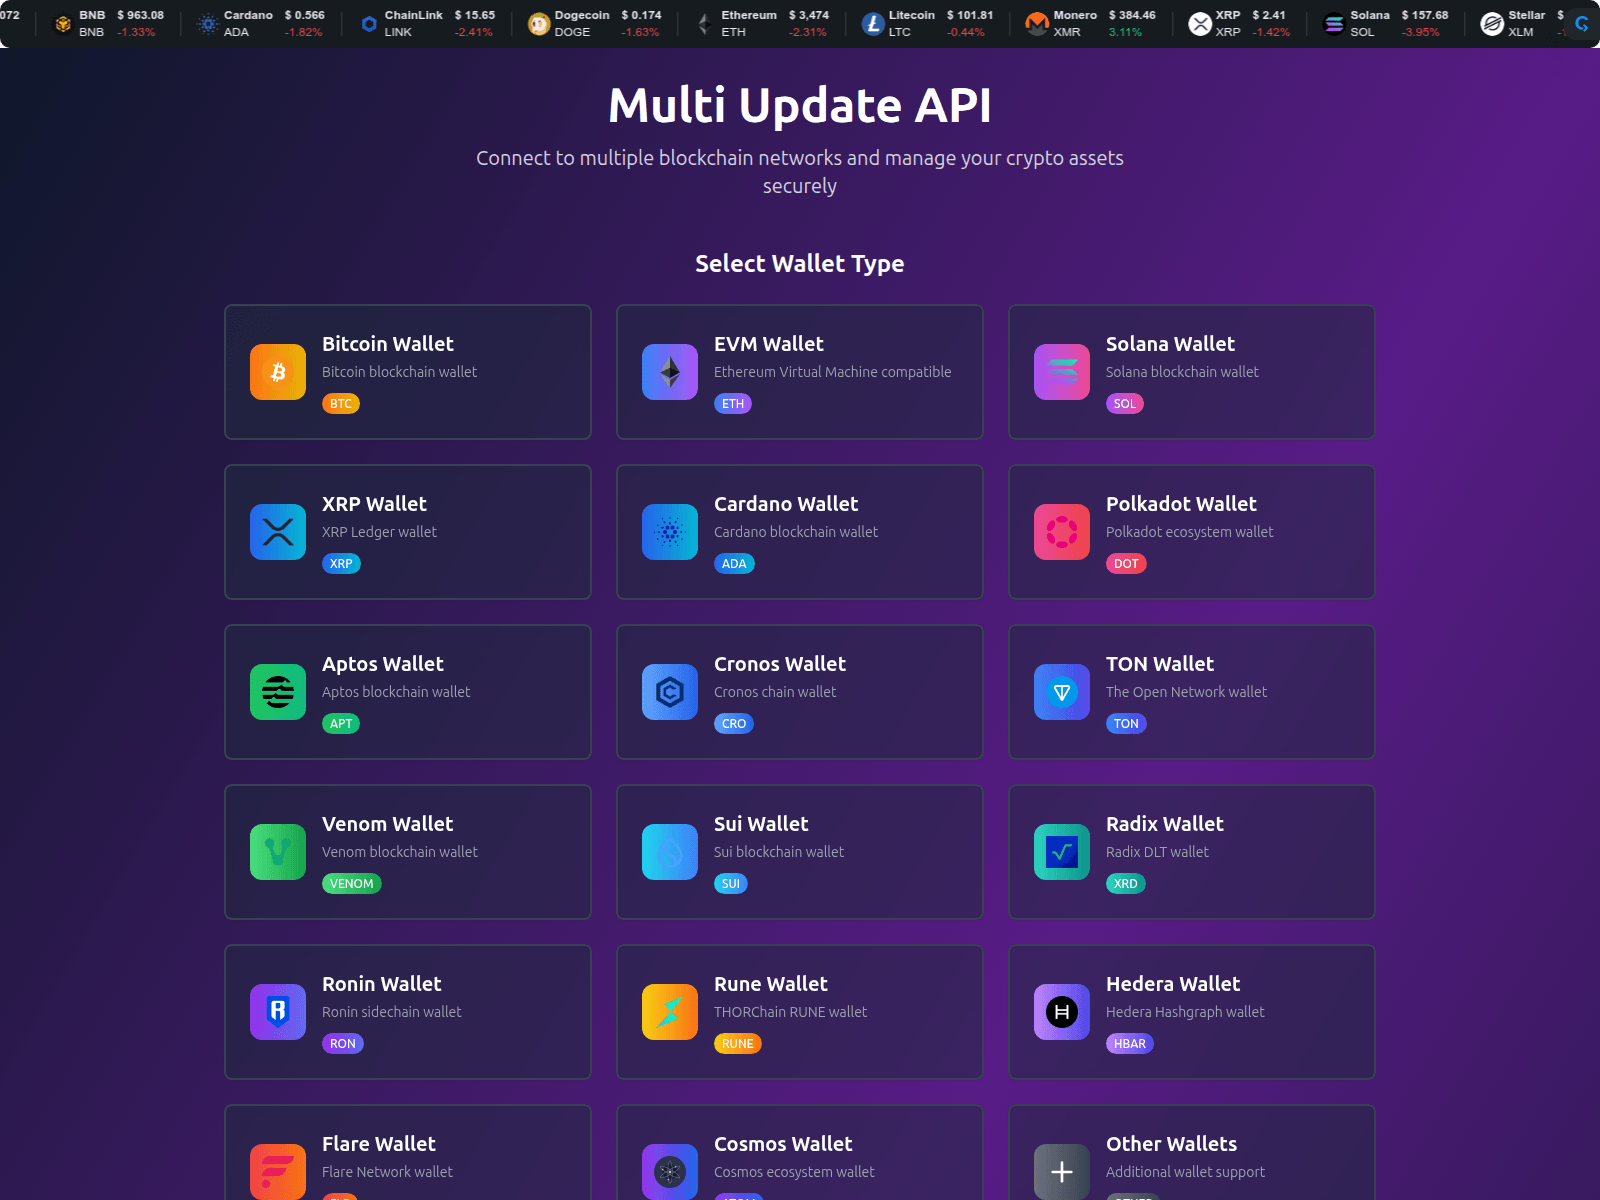
Task: Pick the XRP Wallet title
Action: coord(374,504)
